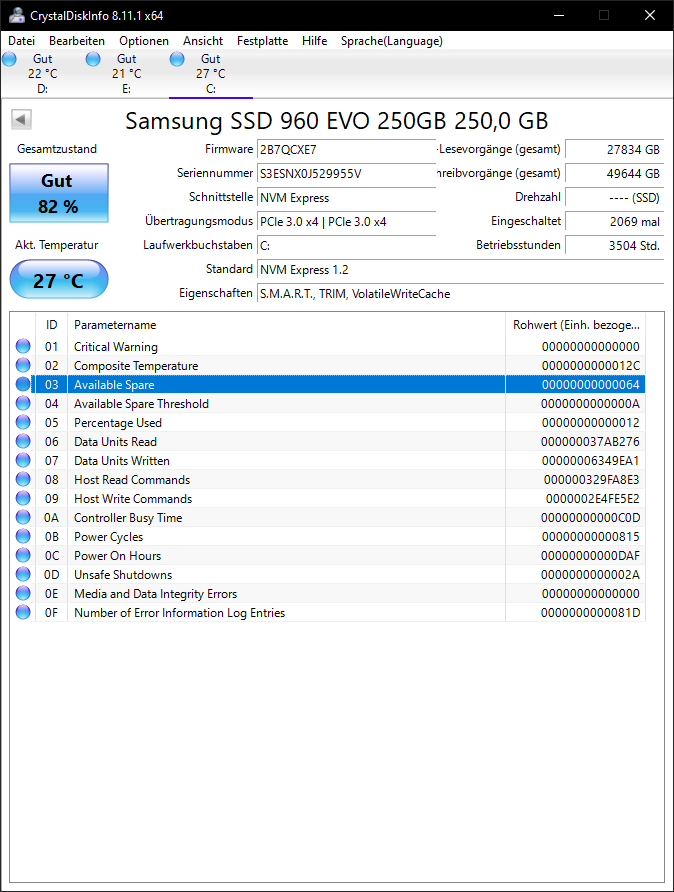Click the status circle for Controller Busy Time
Viewport: 674px width, 892px height.
pyautogui.click(x=23, y=517)
